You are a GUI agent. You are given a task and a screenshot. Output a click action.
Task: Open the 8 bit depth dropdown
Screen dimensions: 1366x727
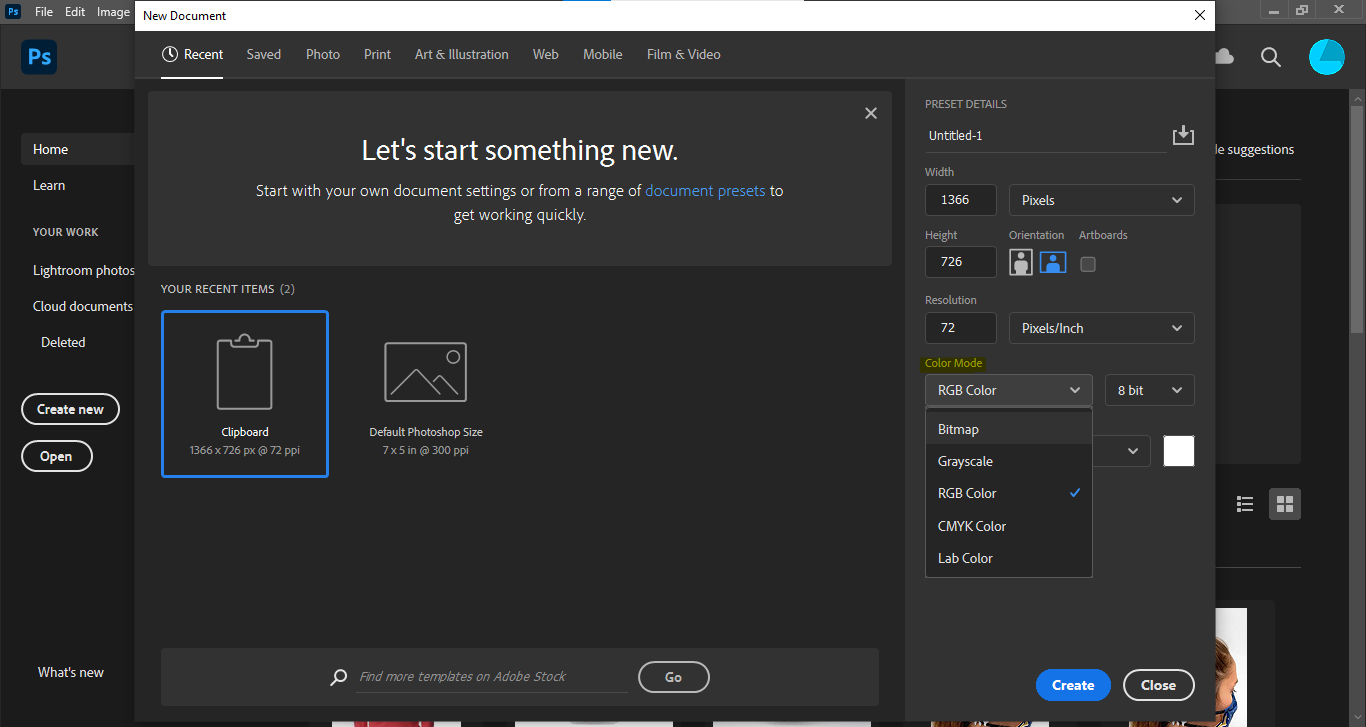[x=1149, y=390]
